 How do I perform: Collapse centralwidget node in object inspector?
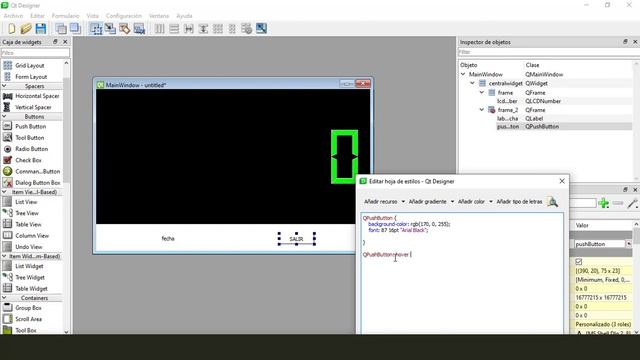click(473, 83)
